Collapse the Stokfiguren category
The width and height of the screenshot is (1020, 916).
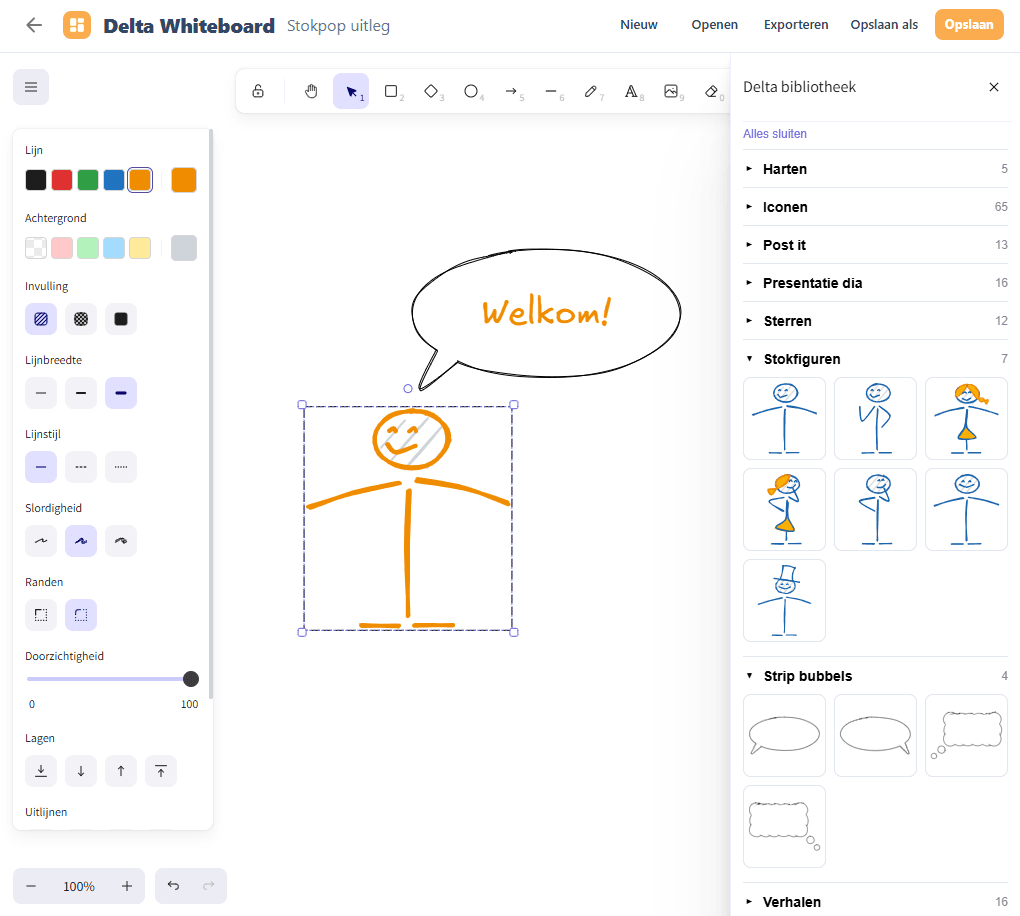[876, 359]
